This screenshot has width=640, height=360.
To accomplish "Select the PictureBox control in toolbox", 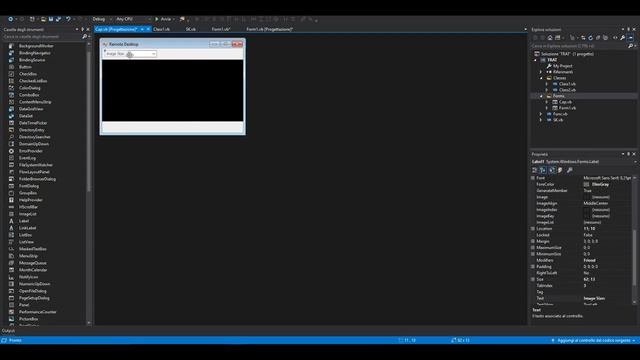I will click(29, 319).
